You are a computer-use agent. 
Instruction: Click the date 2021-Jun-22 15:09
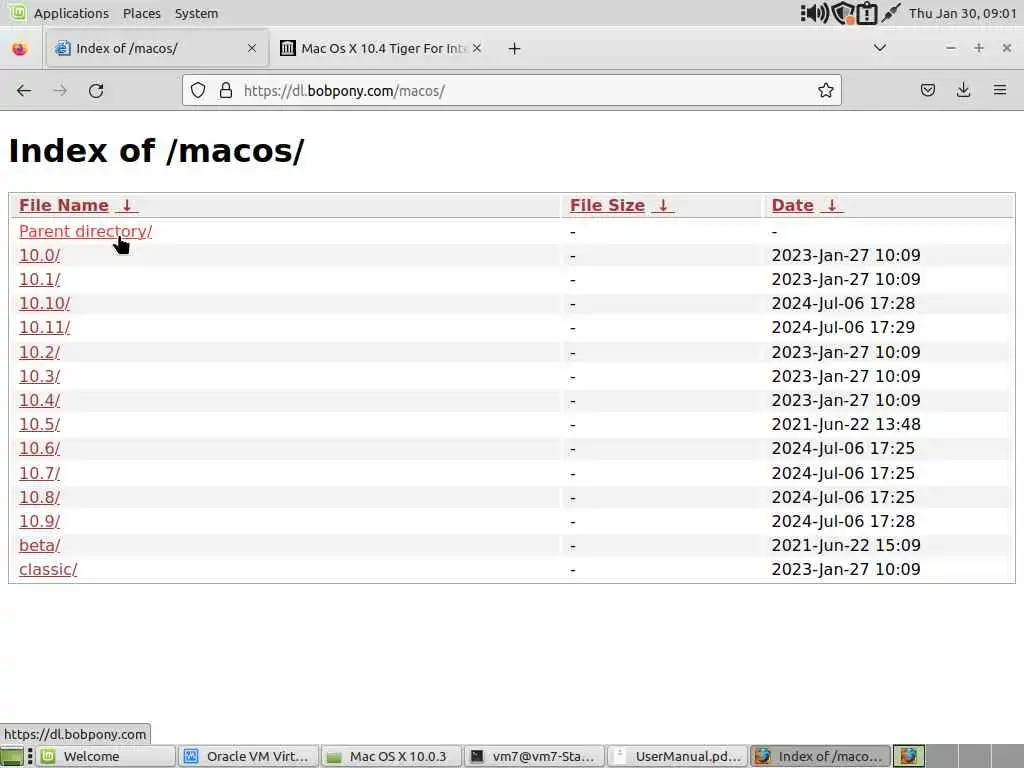pyautogui.click(x=846, y=545)
